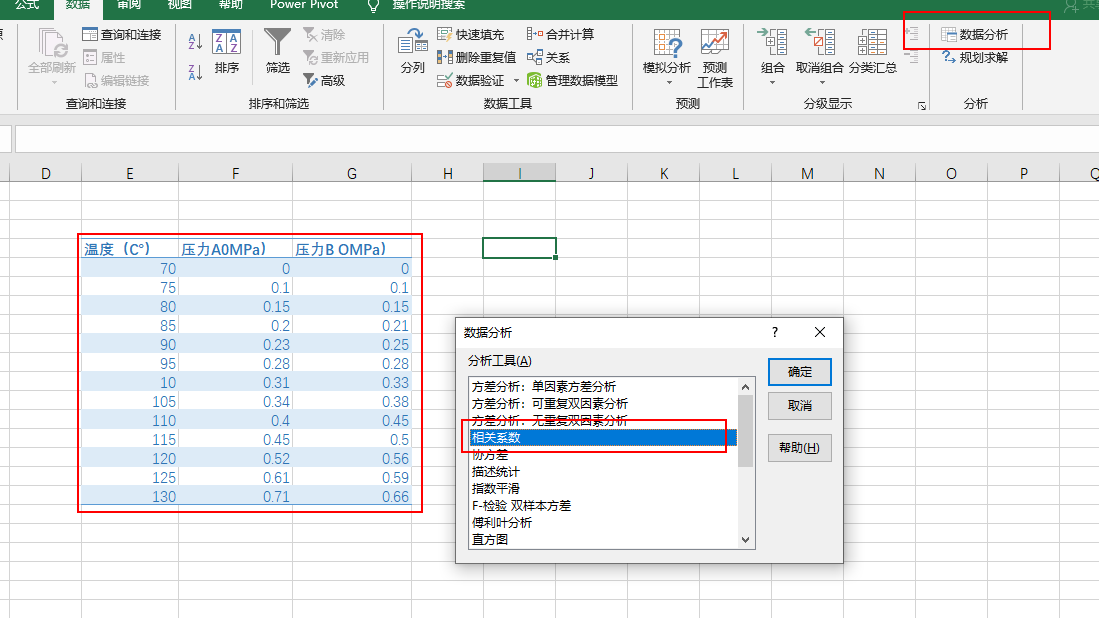Screen dimensions: 1099x618
Task: Click Manage Data Model (管理数据模型)
Action: click(572, 81)
